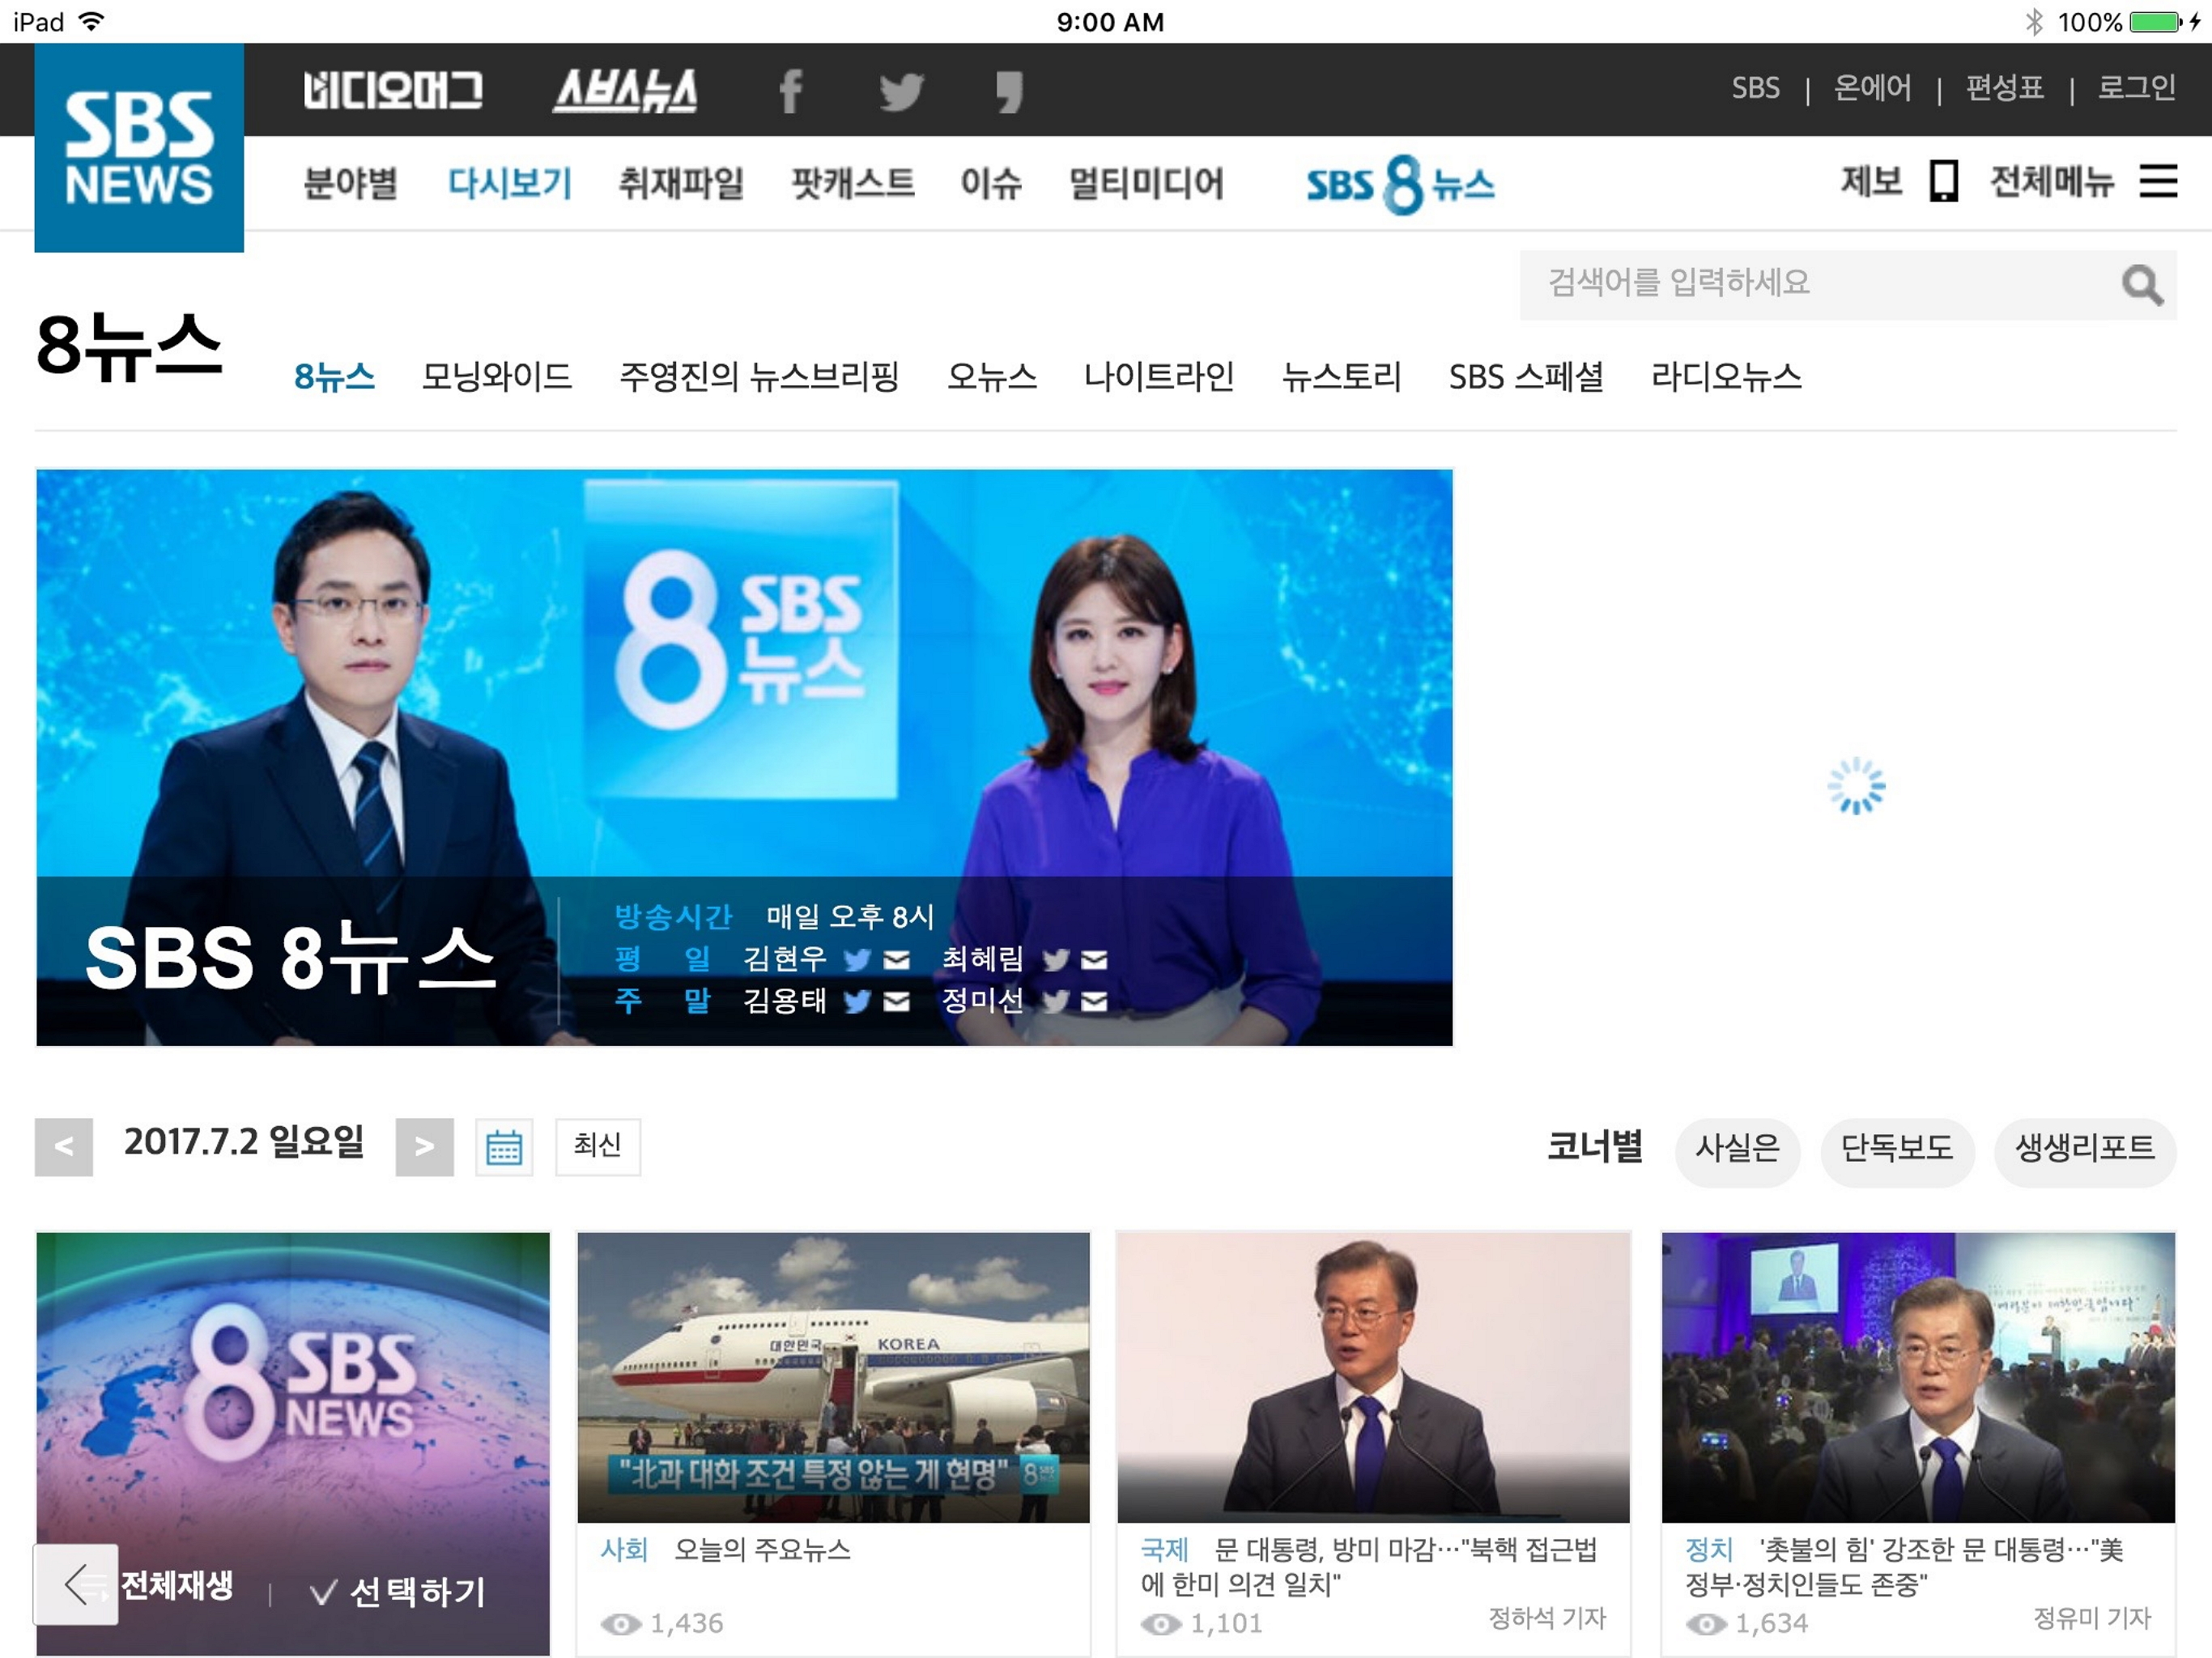Select the 분야별 menu item
The height and width of the screenshot is (1658, 2212).
[x=350, y=183]
